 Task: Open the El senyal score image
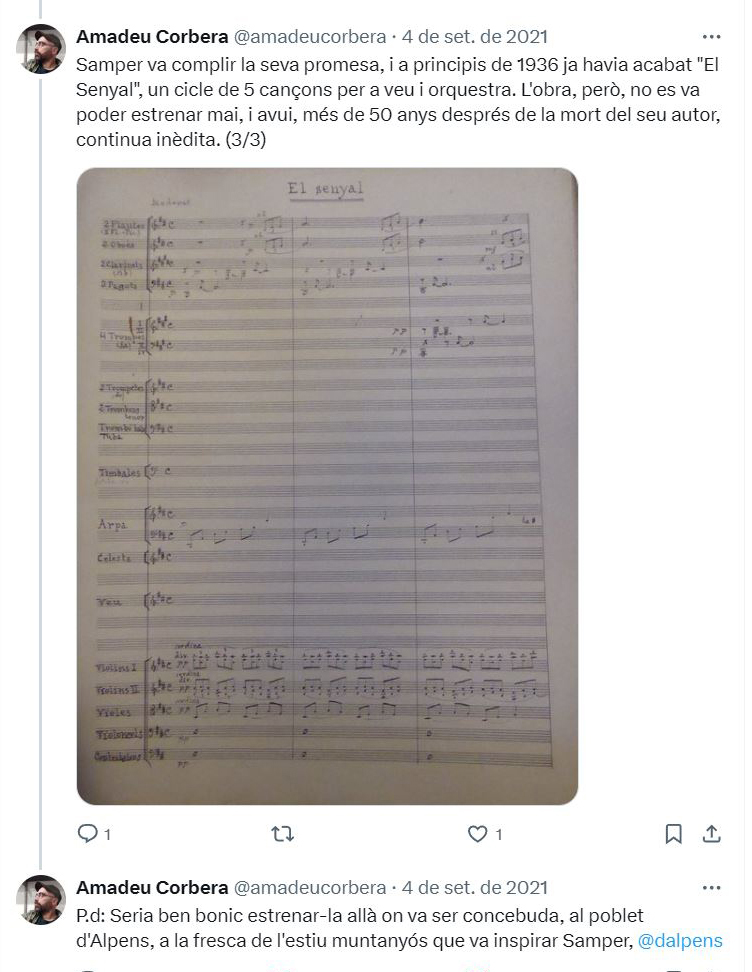pos(327,486)
